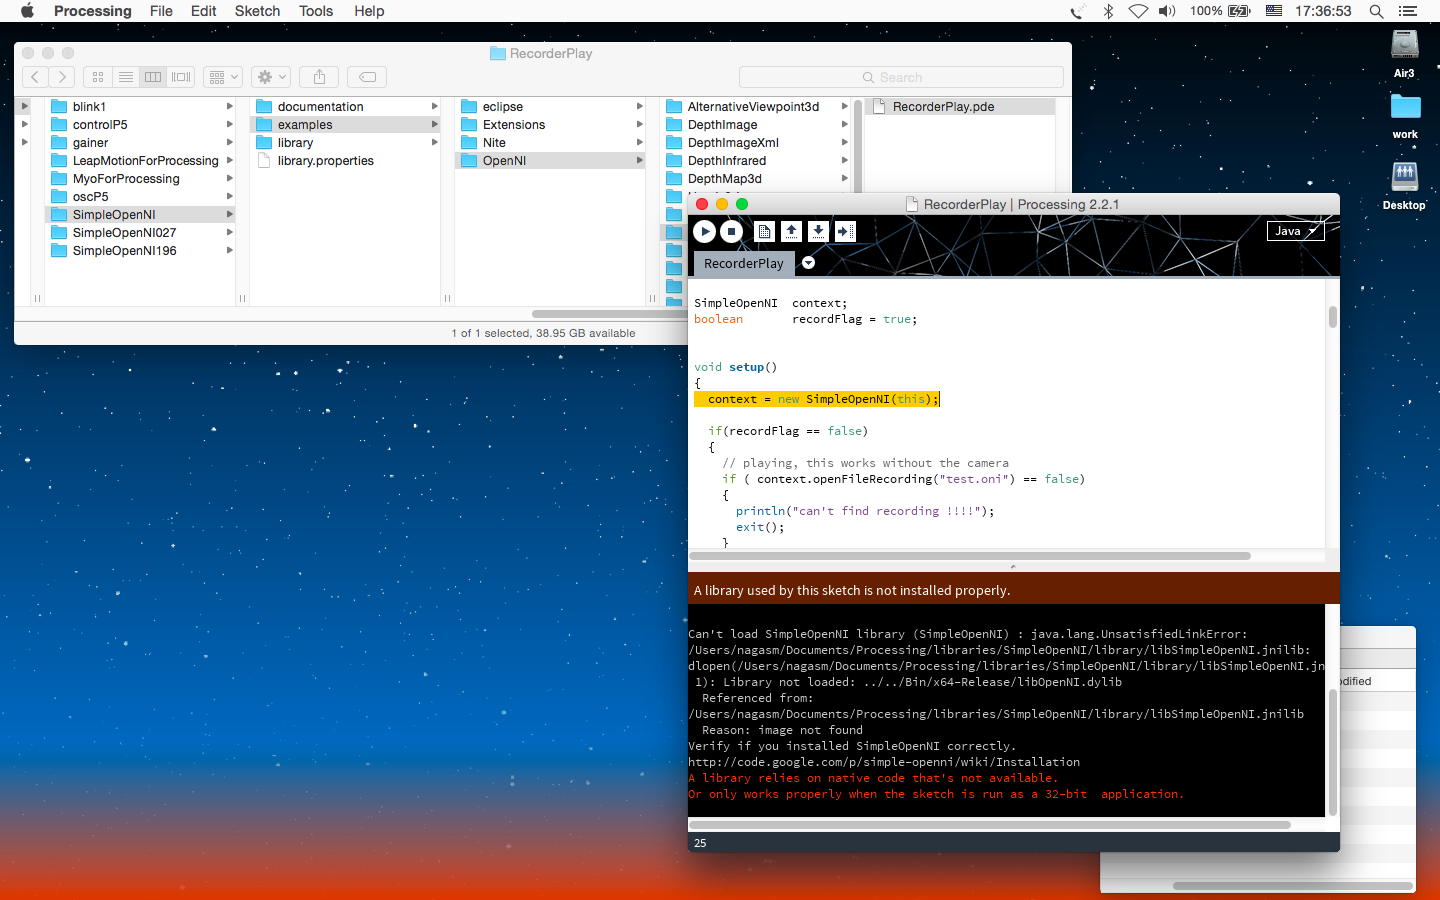Image resolution: width=1440 pixels, height=900 pixels.
Task: Open the Java mode dropdown
Action: (x=1295, y=231)
